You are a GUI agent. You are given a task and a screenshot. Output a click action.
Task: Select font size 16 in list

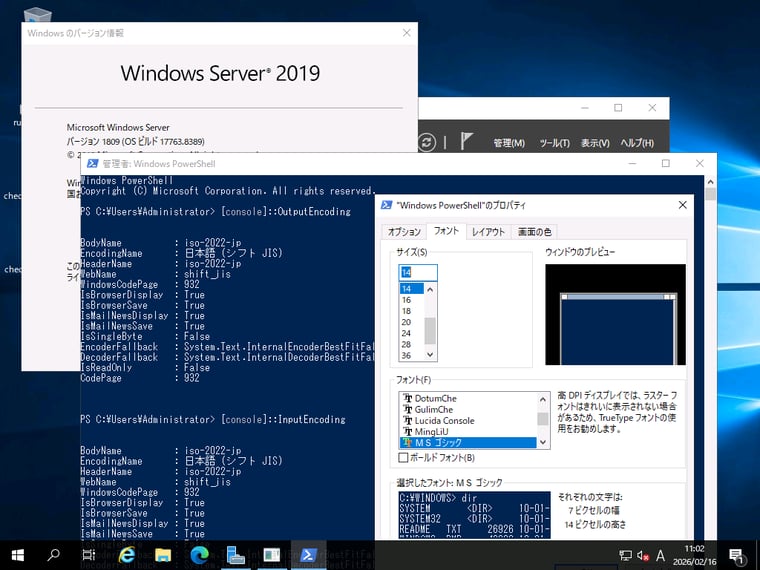(412, 300)
